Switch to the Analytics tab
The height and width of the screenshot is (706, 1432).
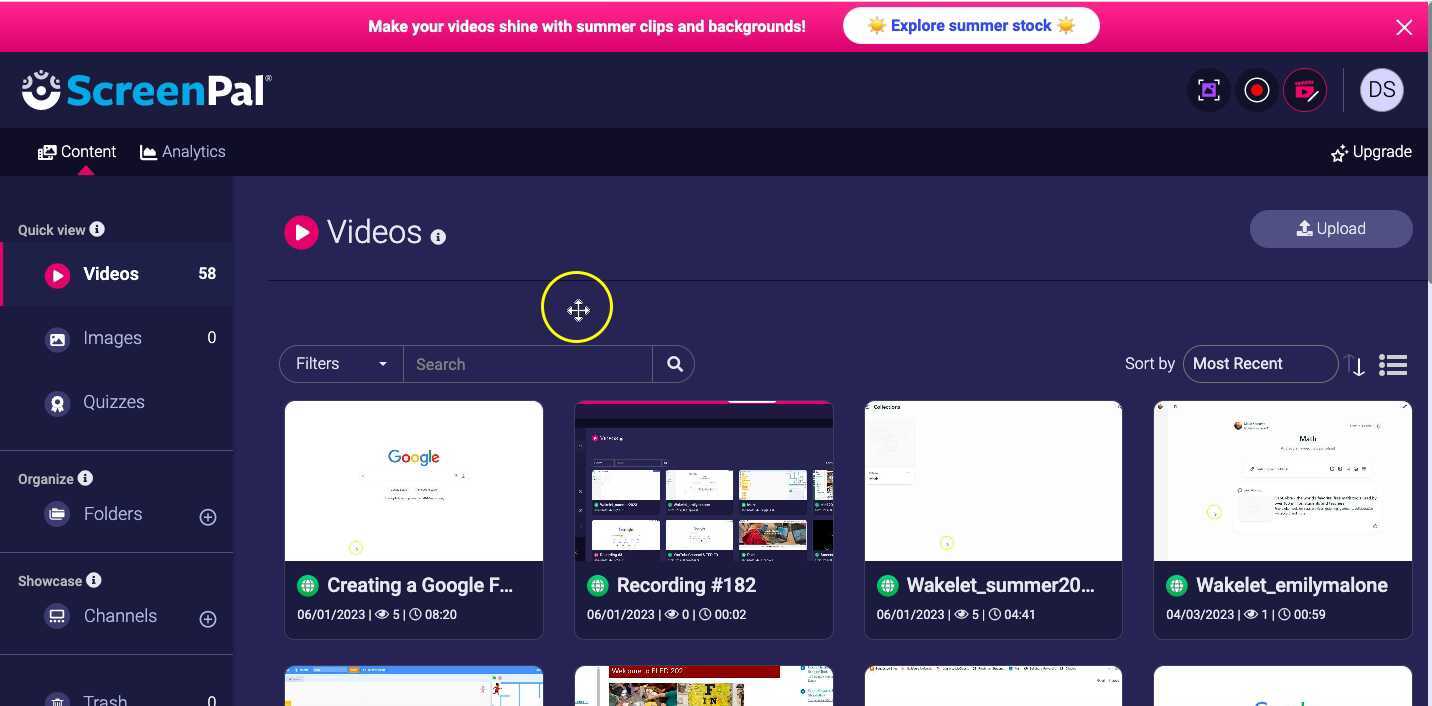point(183,151)
